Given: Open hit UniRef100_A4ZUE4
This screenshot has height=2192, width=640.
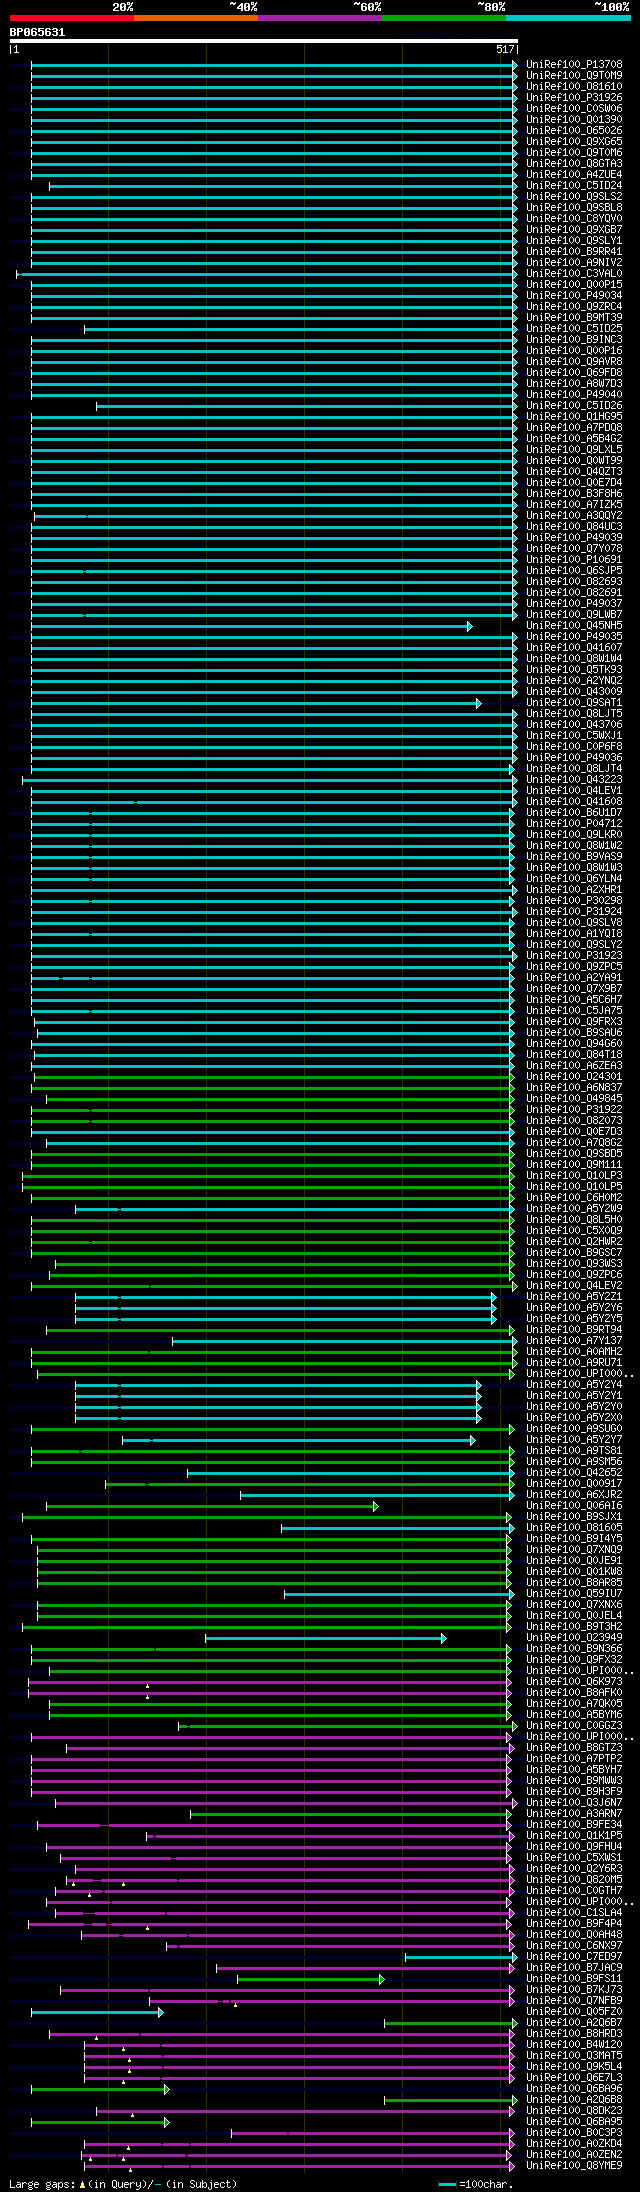Looking at the screenshot, I should 574,175.
